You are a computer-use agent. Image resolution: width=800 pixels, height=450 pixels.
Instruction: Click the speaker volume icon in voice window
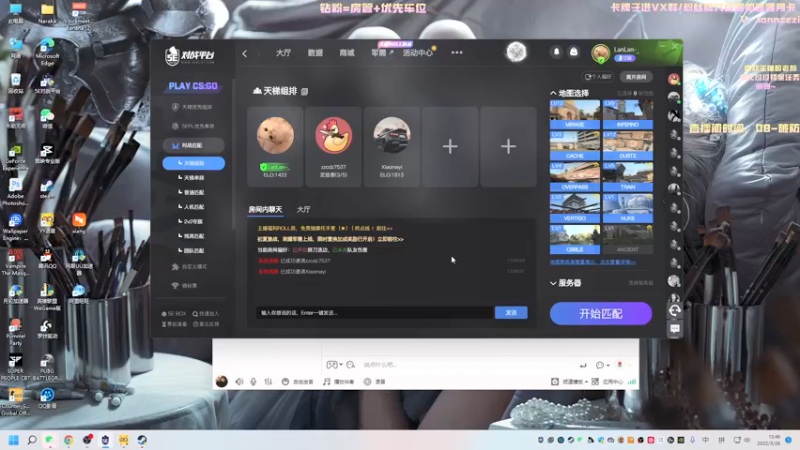(x=239, y=382)
